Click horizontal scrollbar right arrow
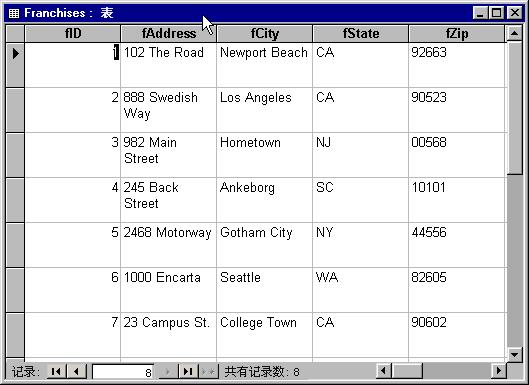Viewport: 529px width, 385px height. (x=498, y=371)
